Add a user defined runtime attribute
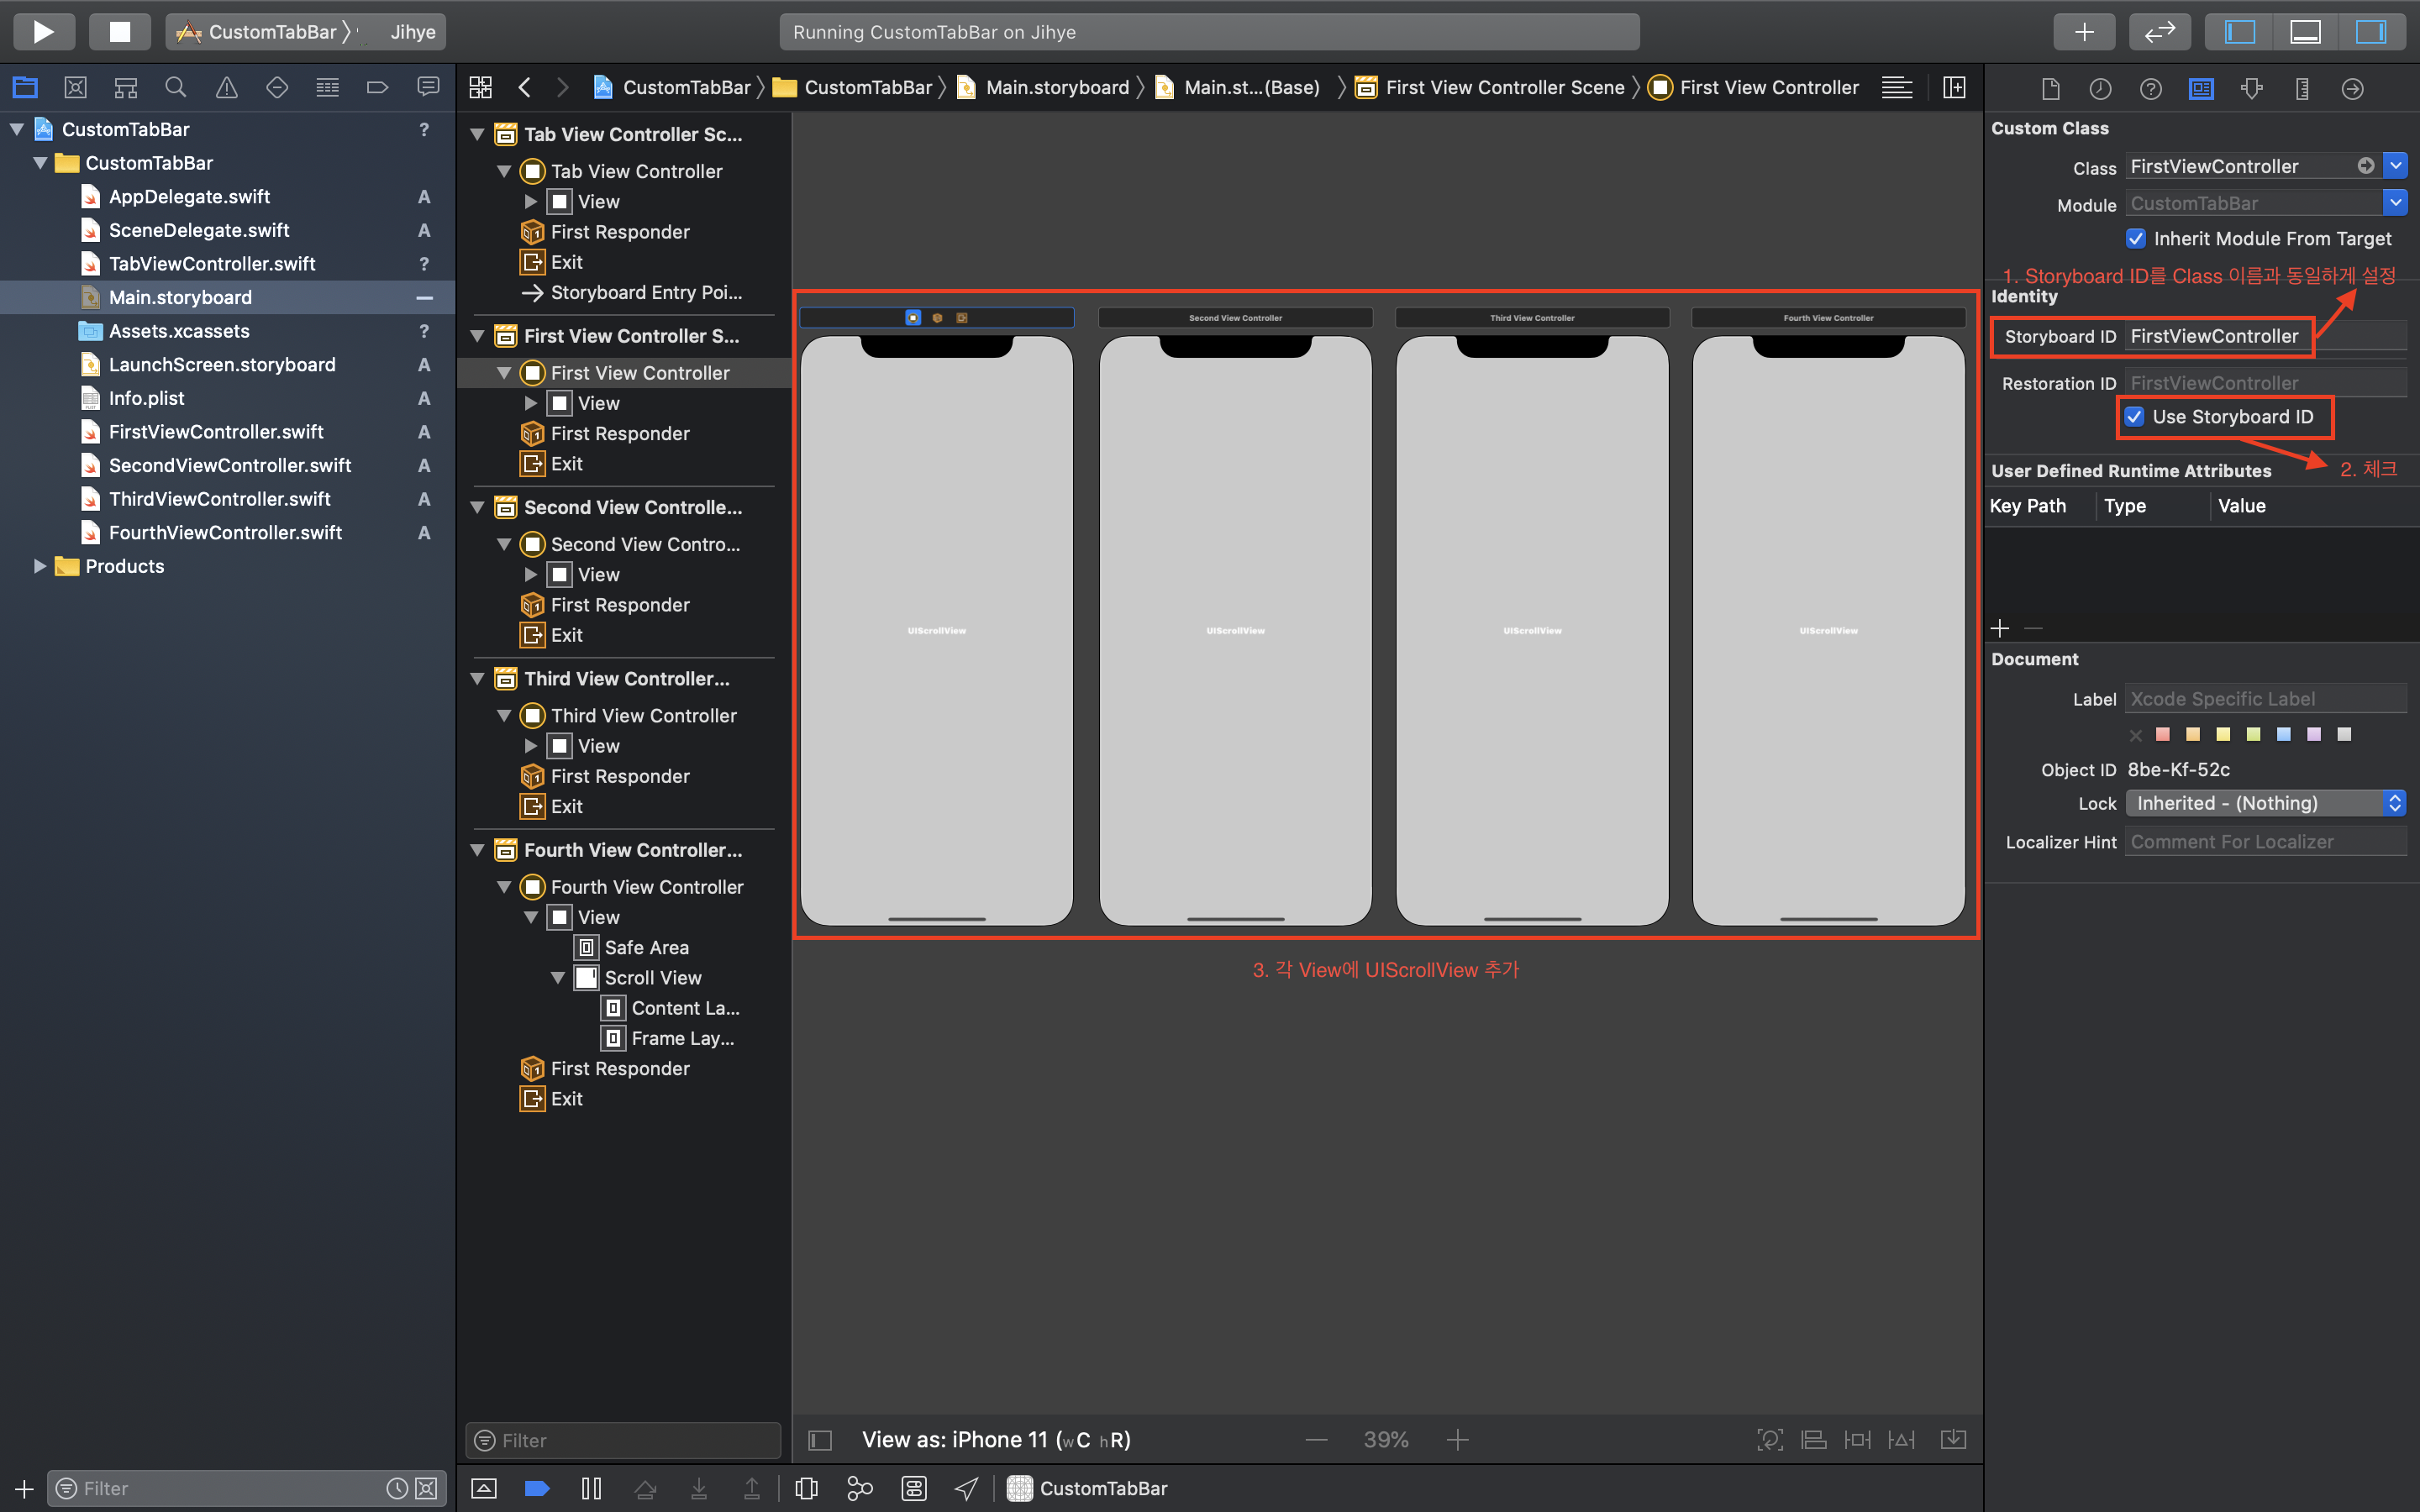The height and width of the screenshot is (1512, 2420). click(x=2000, y=628)
